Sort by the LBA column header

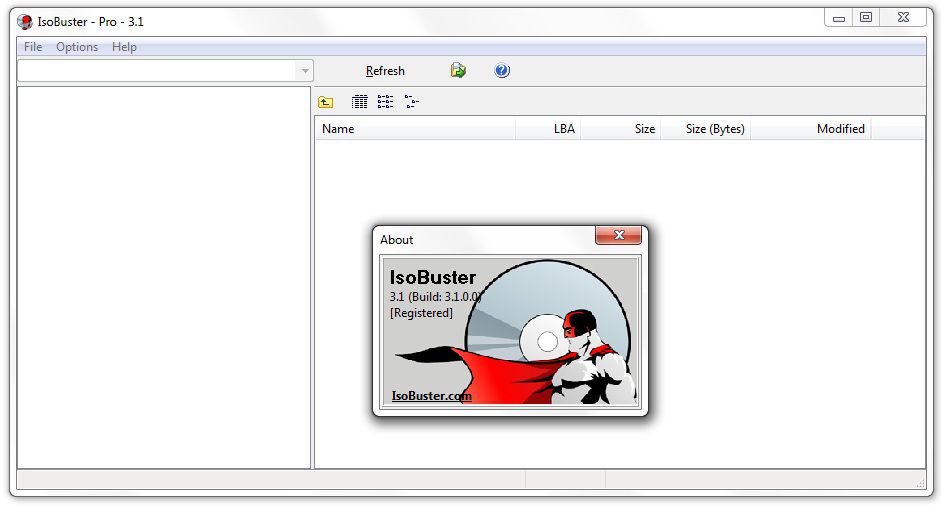(x=548, y=129)
